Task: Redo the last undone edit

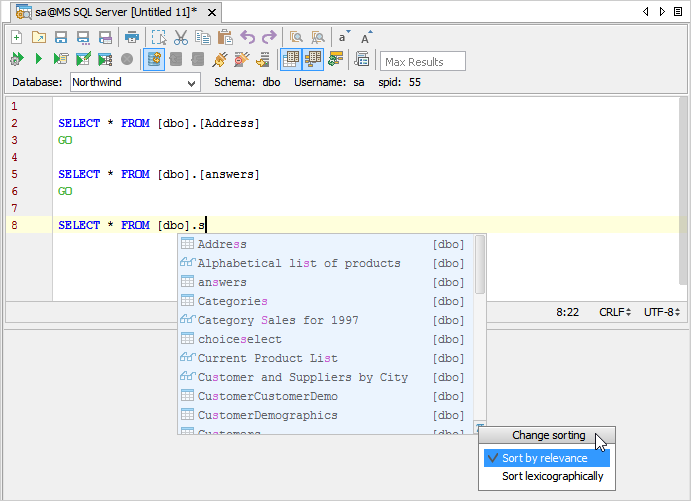Action: click(x=269, y=37)
